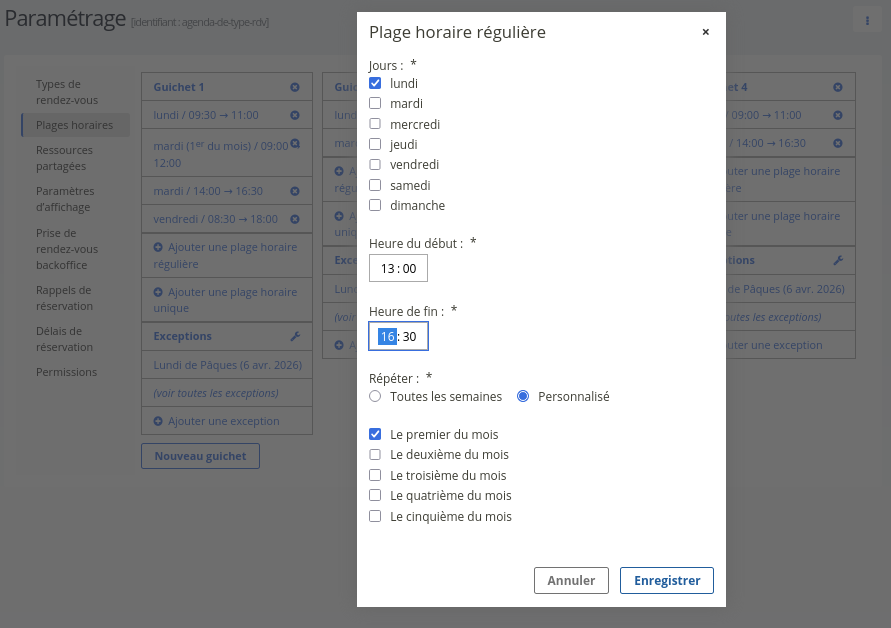The width and height of the screenshot is (891, 628).
Task: Open the Guichet 4 exceptions wrench icon
Action: coord(838,260)
